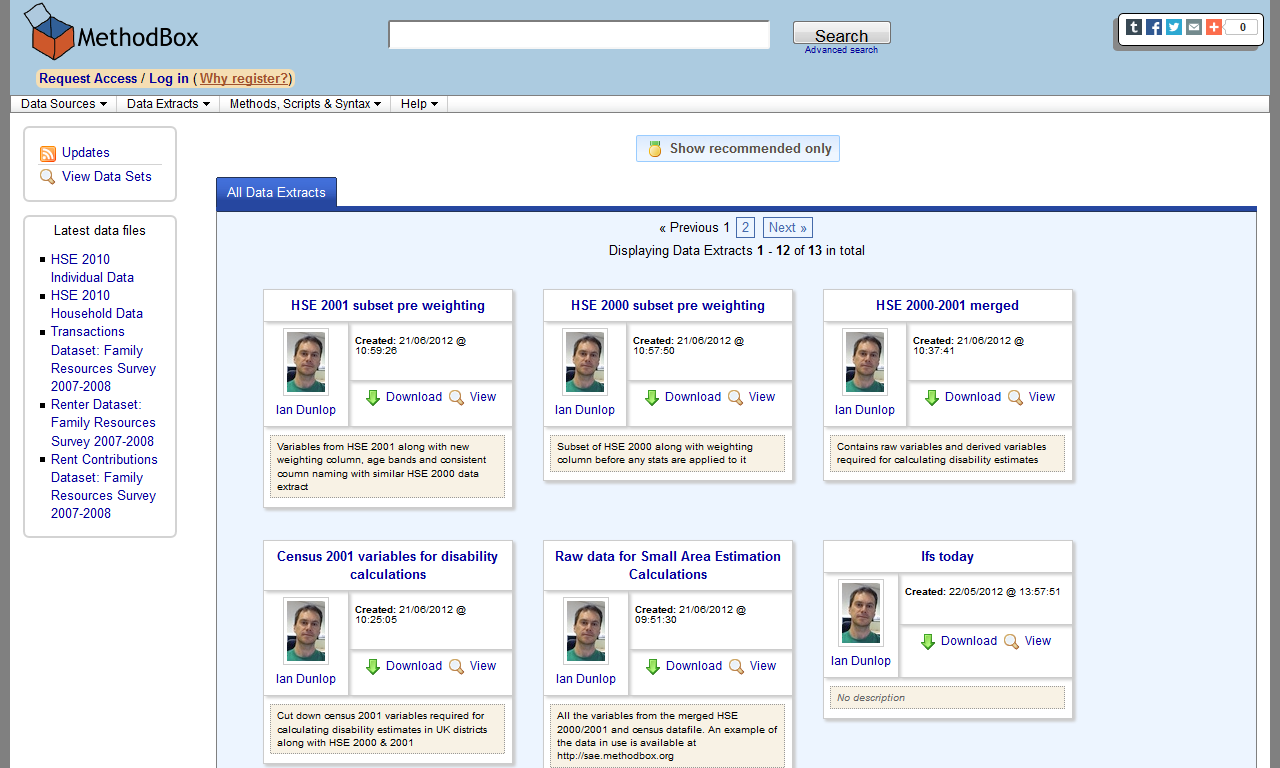The image size is (1280, 768).
Task: Click View Data Sets magnifier icon
Action: pyautogui.click(x=48, y=177)
